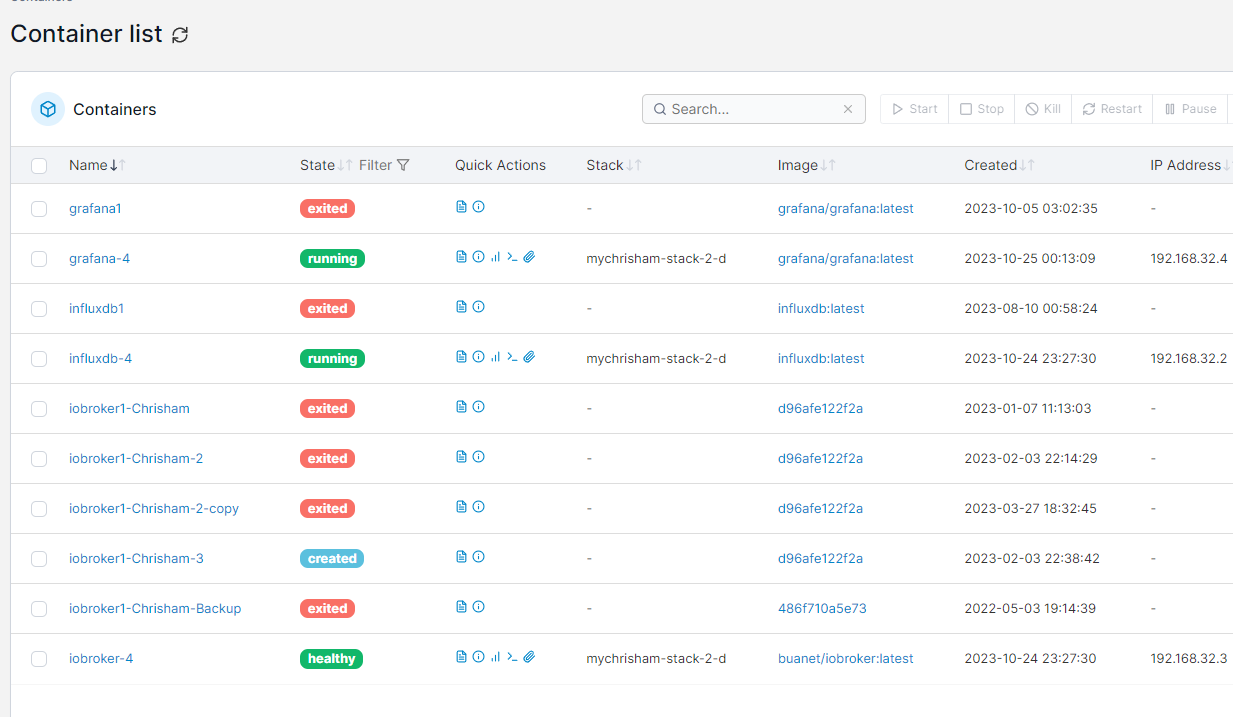Open logs for the influxdb-4 container
The height and width of the screenshot is (717, 1233).
tap(461, 357)
